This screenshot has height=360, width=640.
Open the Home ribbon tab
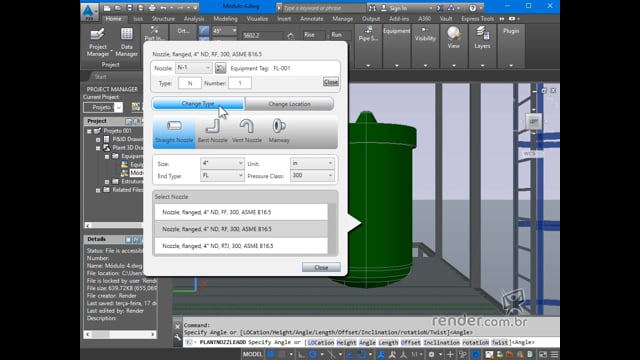[113, 19]
